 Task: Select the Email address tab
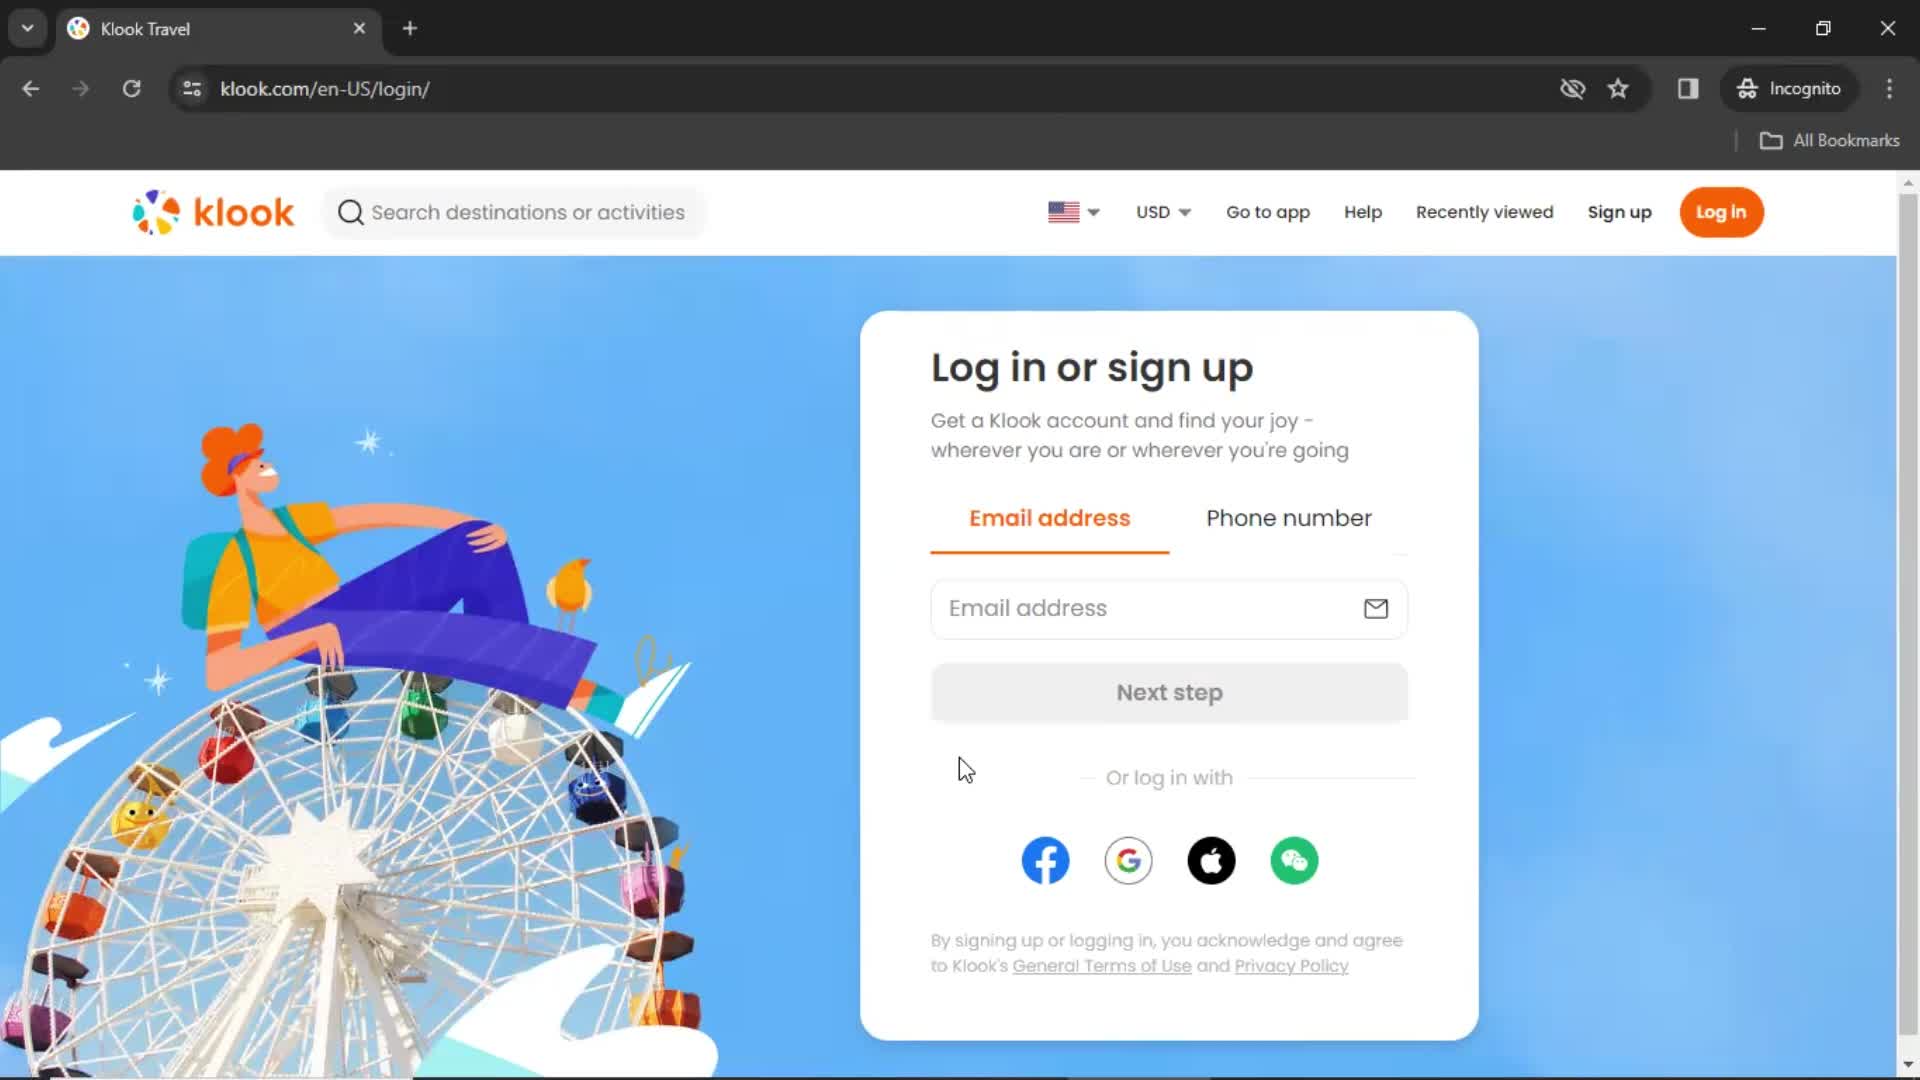click(x=1050, y=518)
